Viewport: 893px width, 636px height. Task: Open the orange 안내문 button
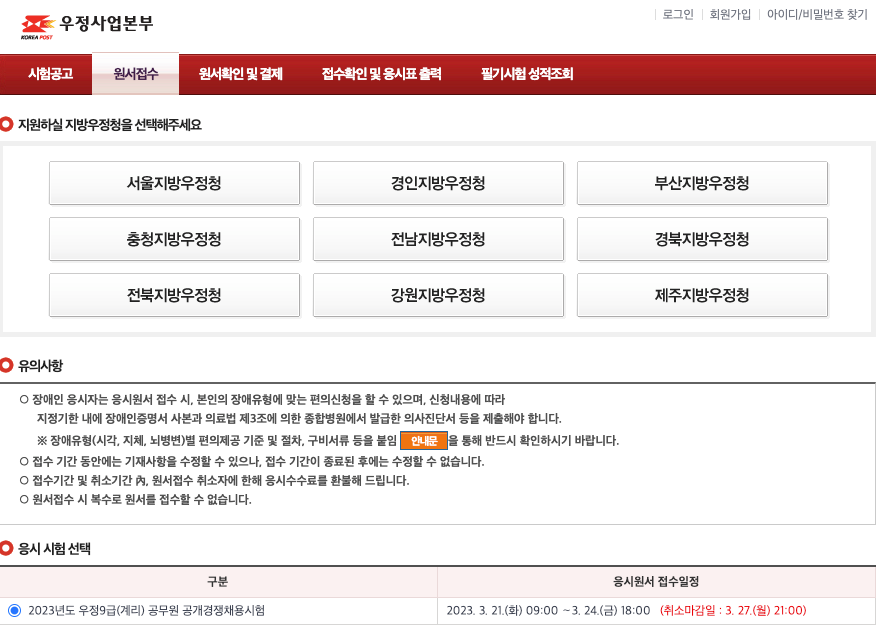(x=424, y=441)
